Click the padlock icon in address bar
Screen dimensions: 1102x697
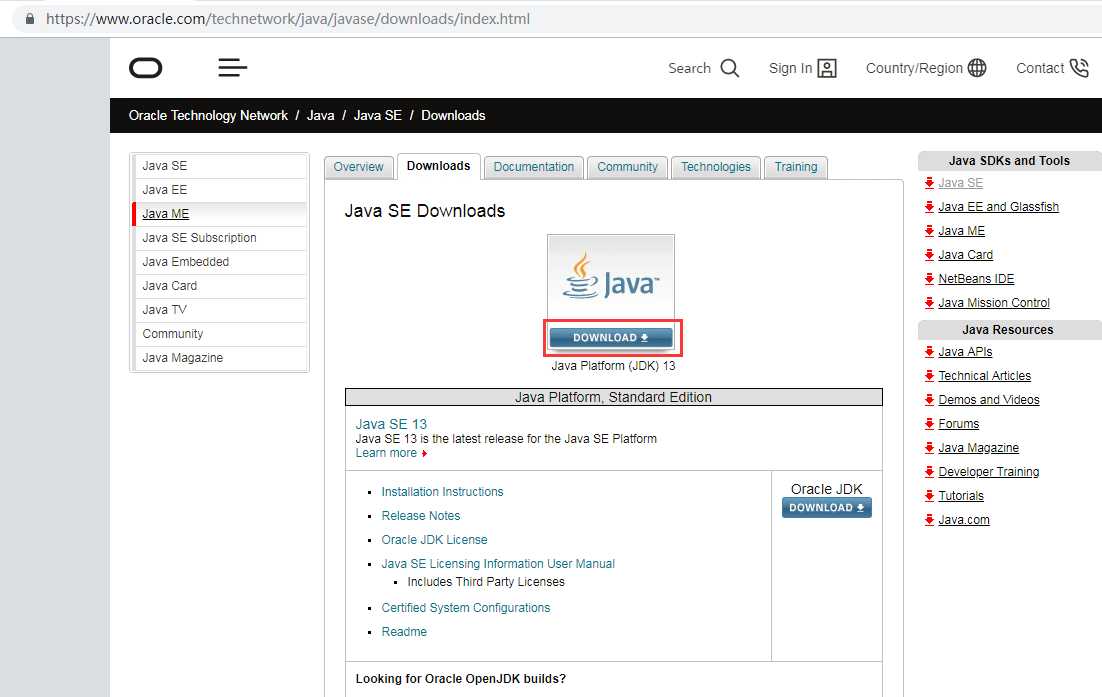coord(30,19)
